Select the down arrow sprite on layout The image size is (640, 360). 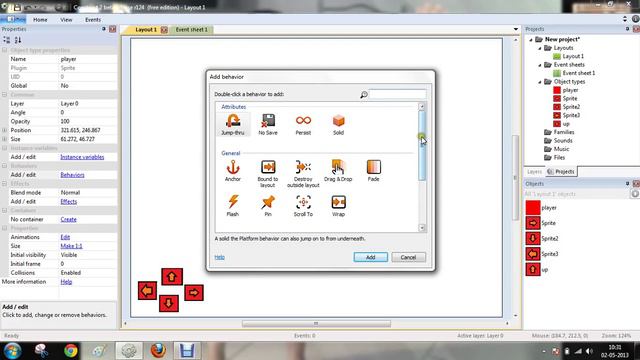point(169,303)
